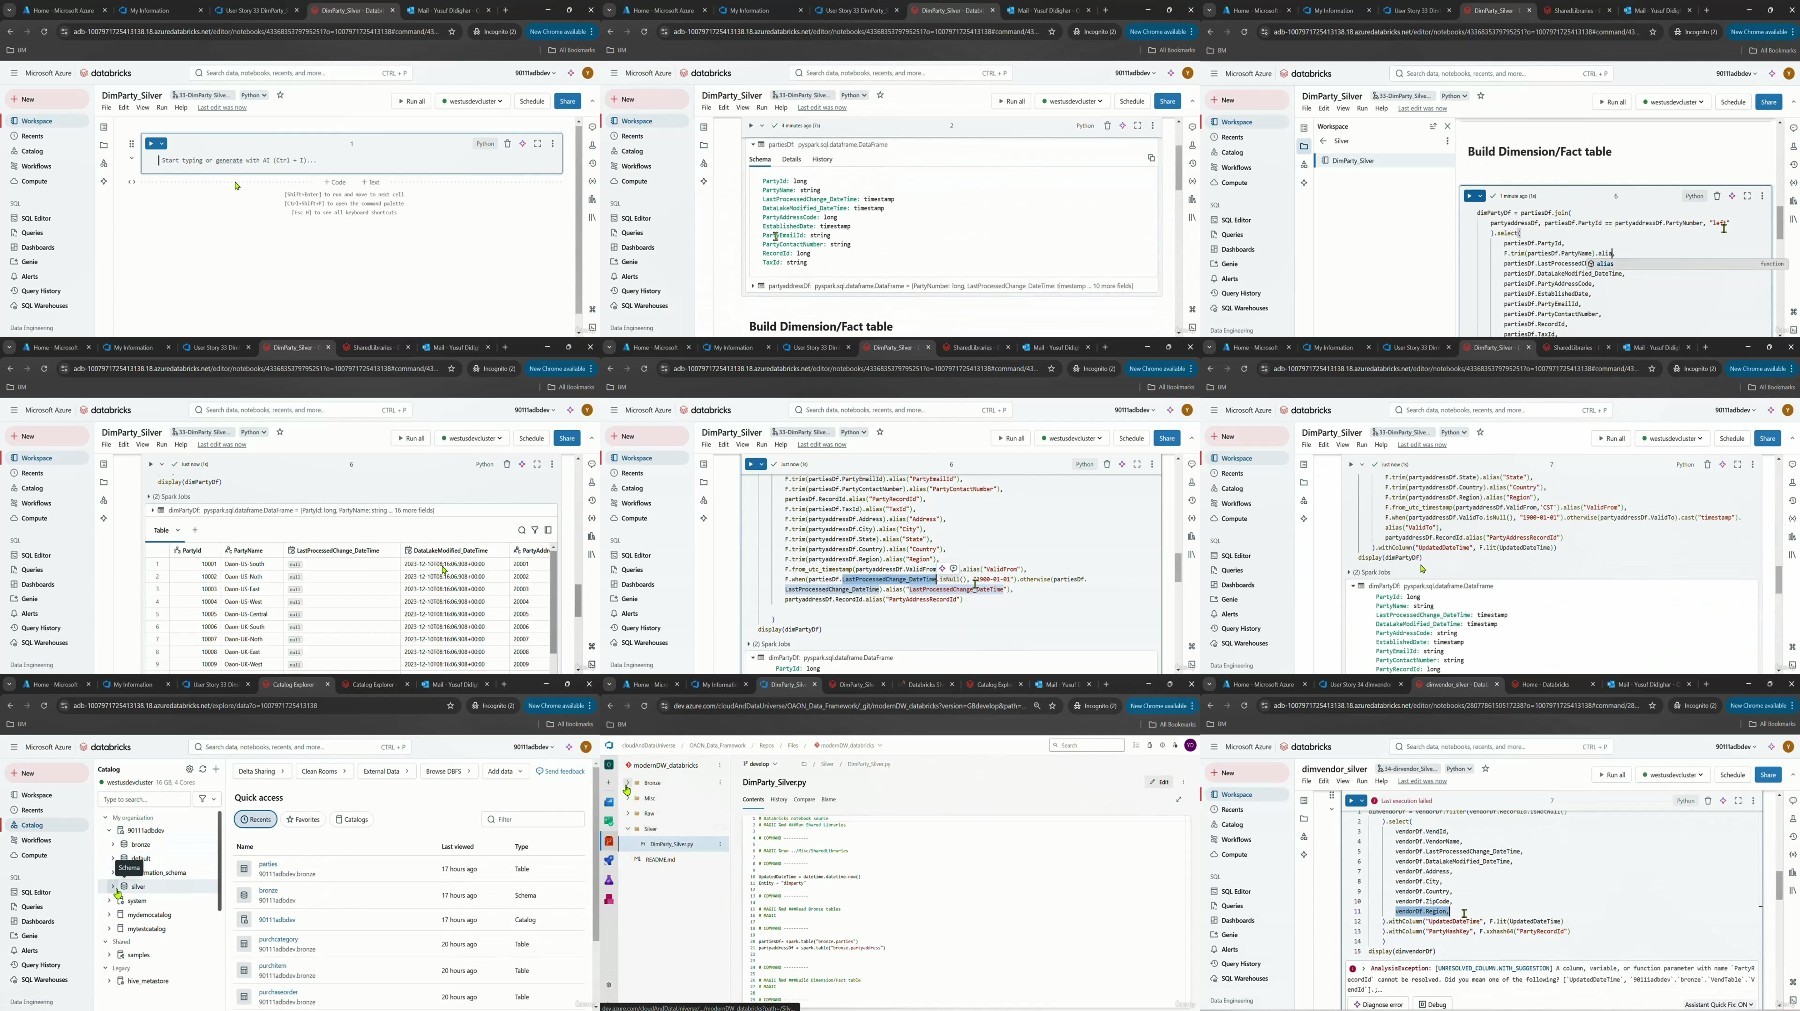The width and height of the screenshot is (1800, 1011).
Task: Focus the Filter field in Quick access
Action: 534,819
